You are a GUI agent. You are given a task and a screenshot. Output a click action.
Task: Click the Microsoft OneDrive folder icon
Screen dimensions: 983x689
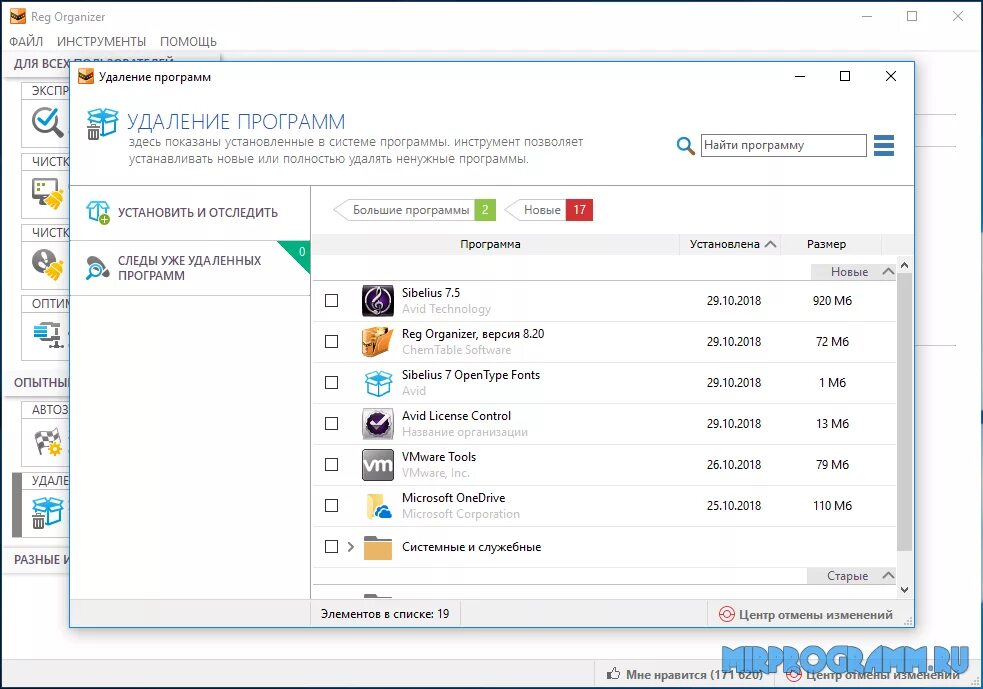(x=378, y=506)
